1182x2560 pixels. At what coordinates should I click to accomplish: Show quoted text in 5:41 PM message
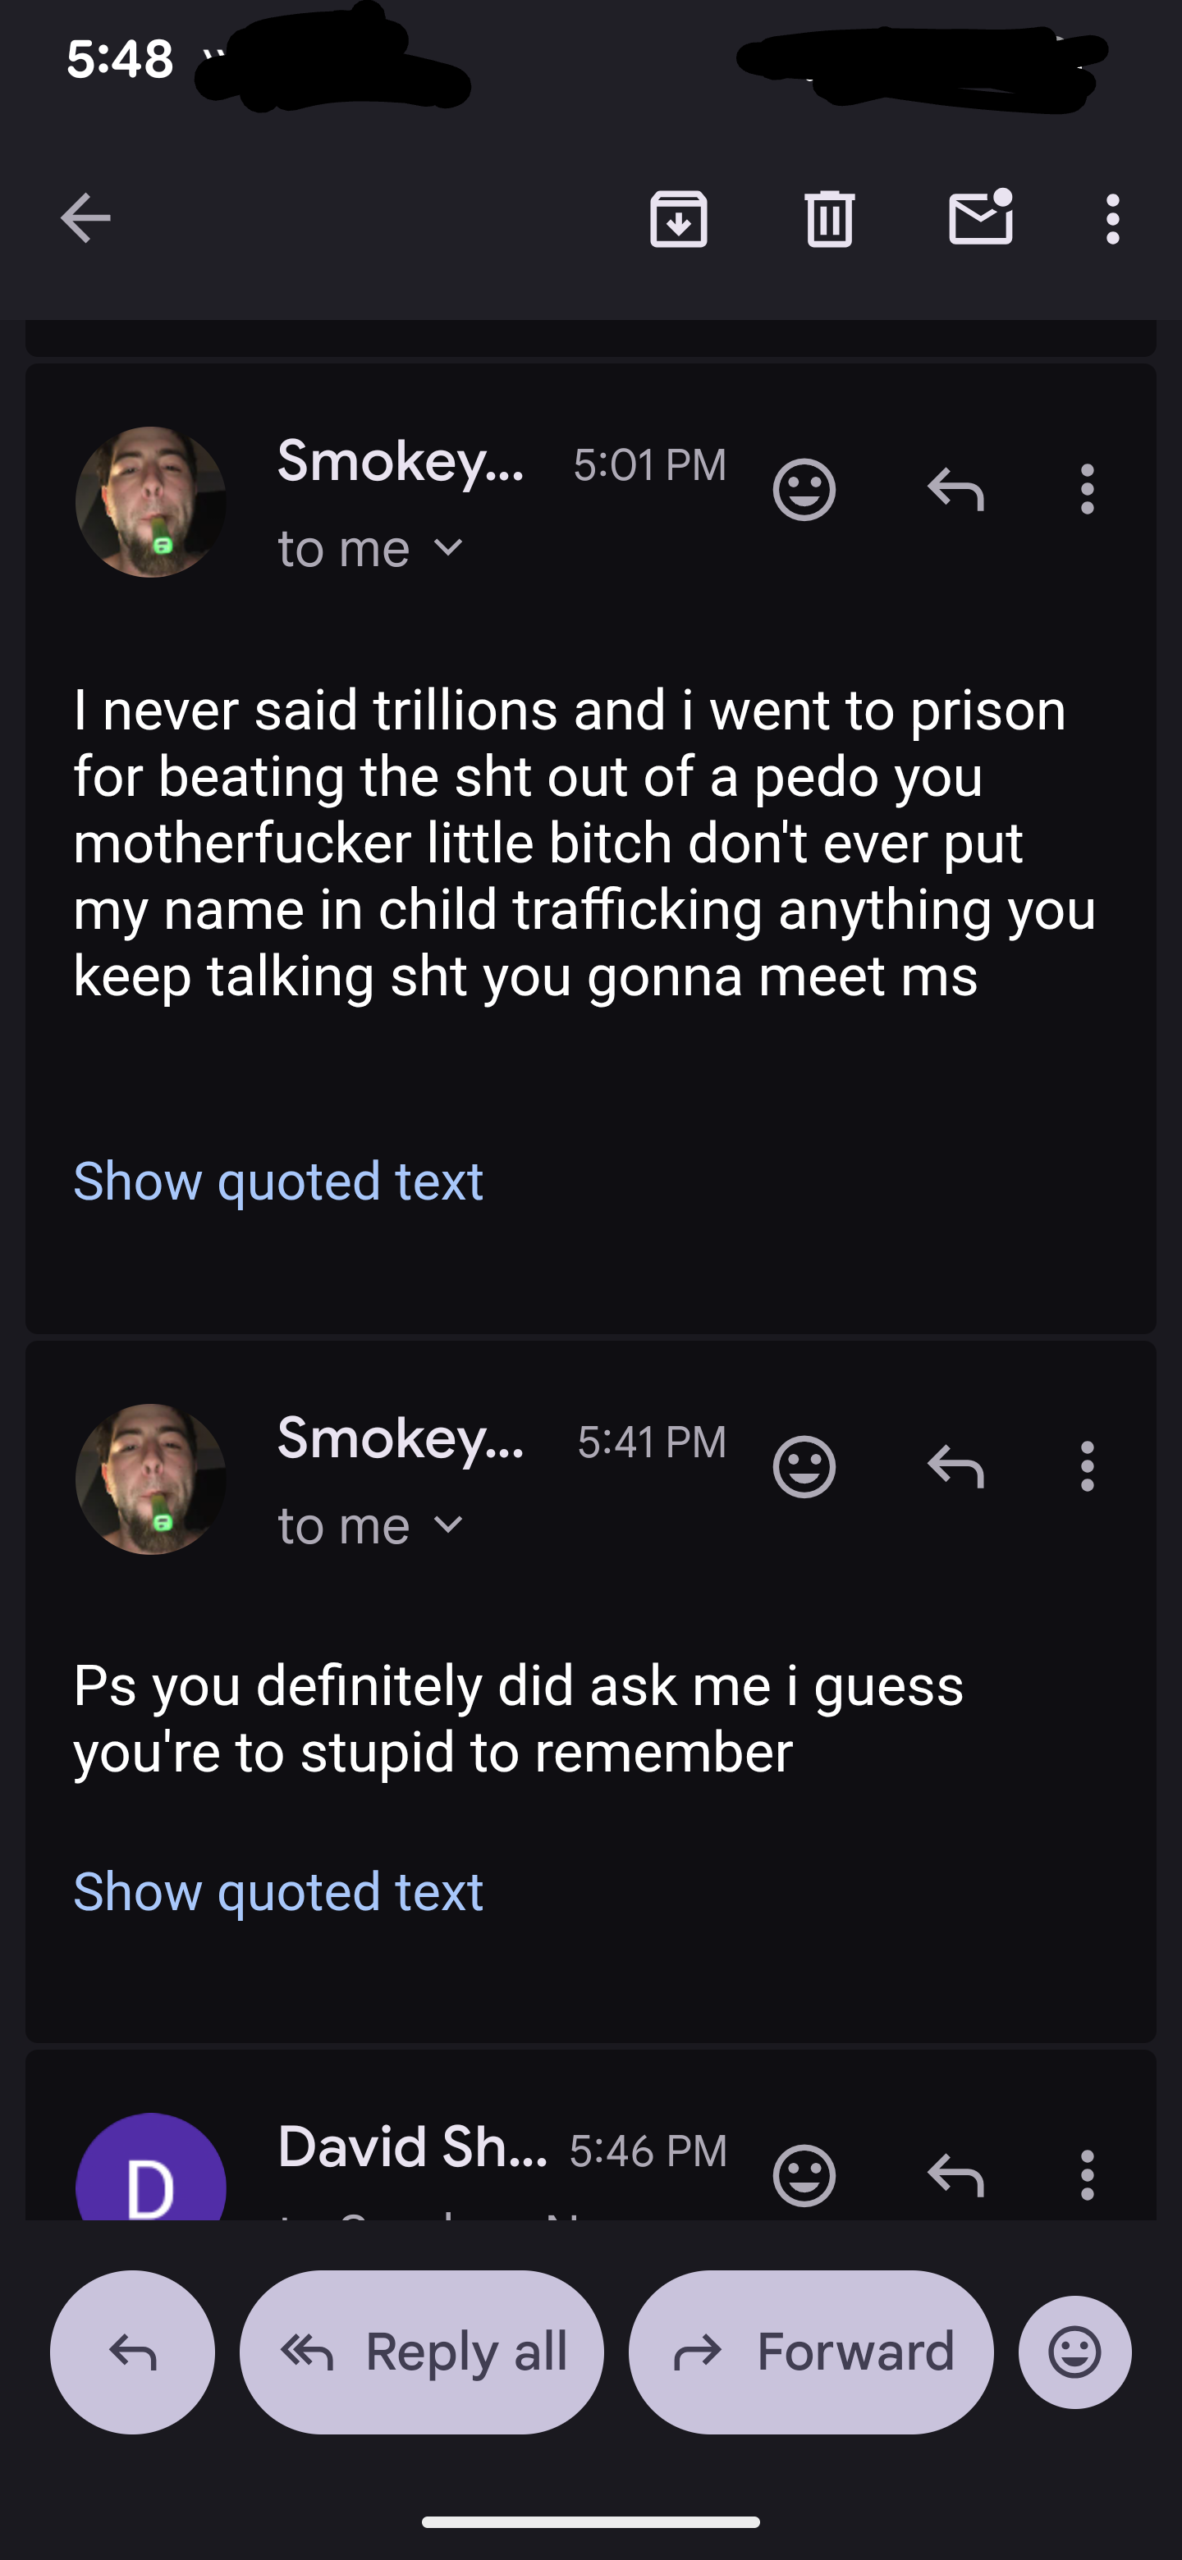[x=278, y=1892]
